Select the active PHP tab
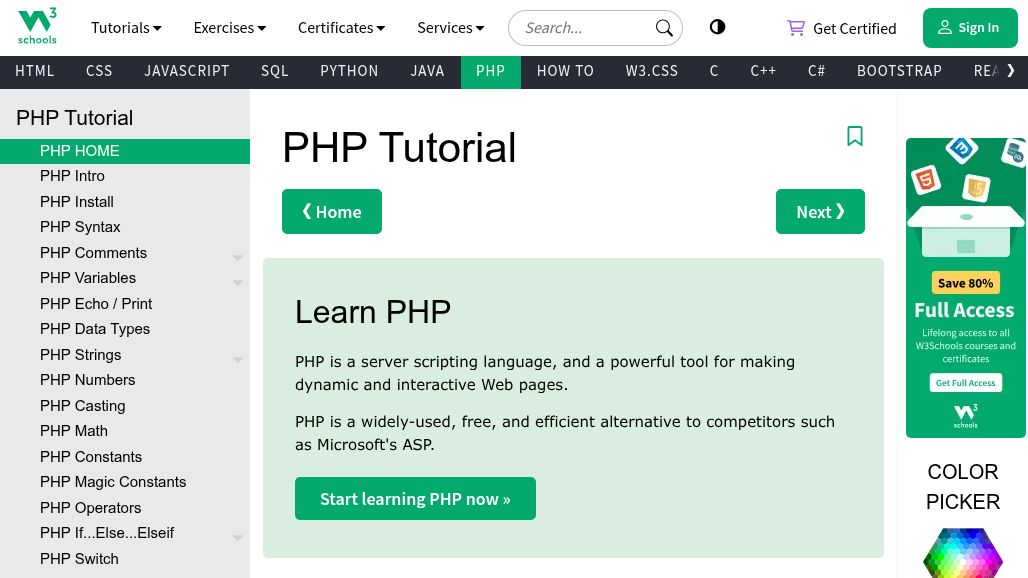The image size is (1028, 578). [490, 71]
